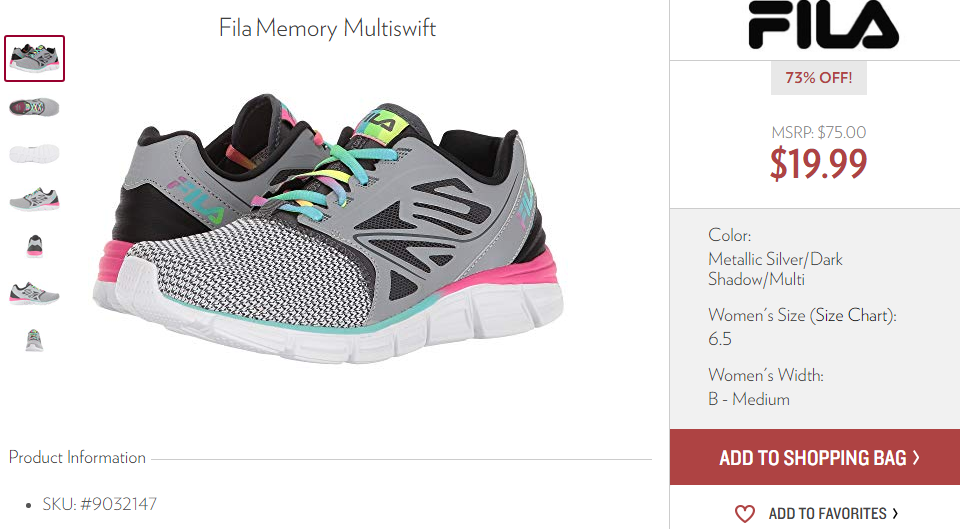Image resolution: width=960 pixels, height=529 pixels.
Task: Select the Metallic Silver/Dark Shadow/Multi color option
Action: pos(775,269)
